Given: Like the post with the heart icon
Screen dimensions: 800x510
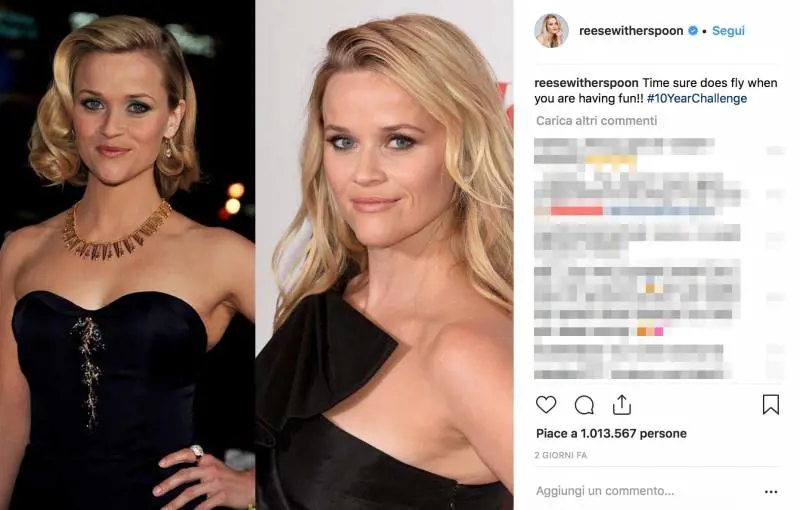Looking at the screenshot, I should pyautogui.click(x=546, y=405).
